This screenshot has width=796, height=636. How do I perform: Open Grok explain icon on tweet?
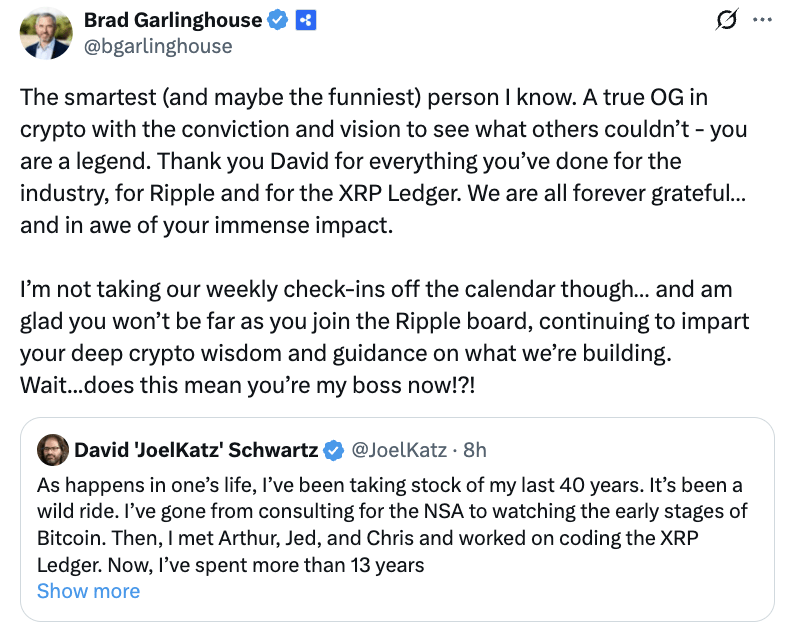727,20
